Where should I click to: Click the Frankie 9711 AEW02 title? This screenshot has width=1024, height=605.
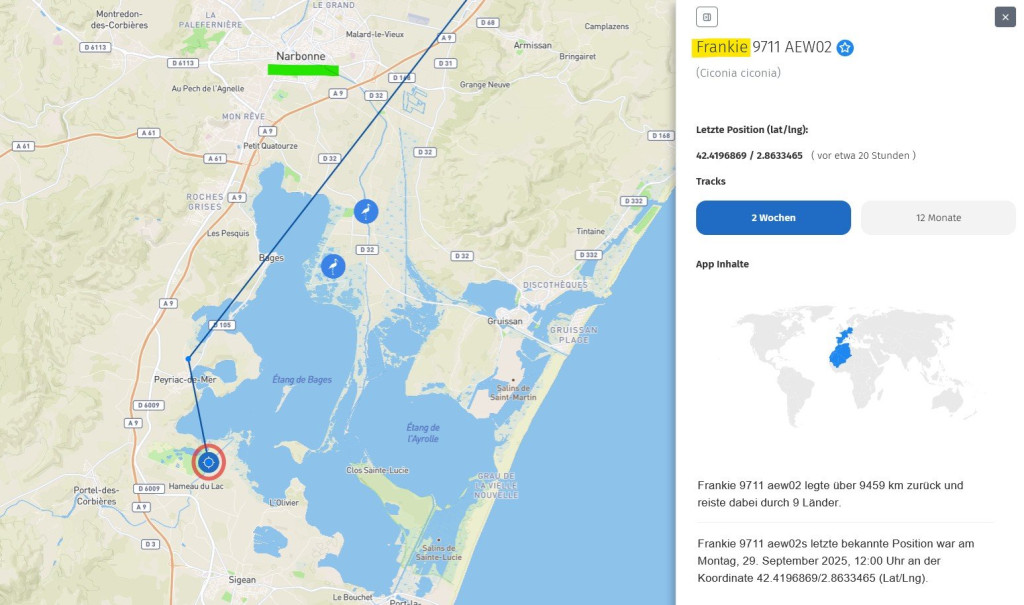point(763,47)
